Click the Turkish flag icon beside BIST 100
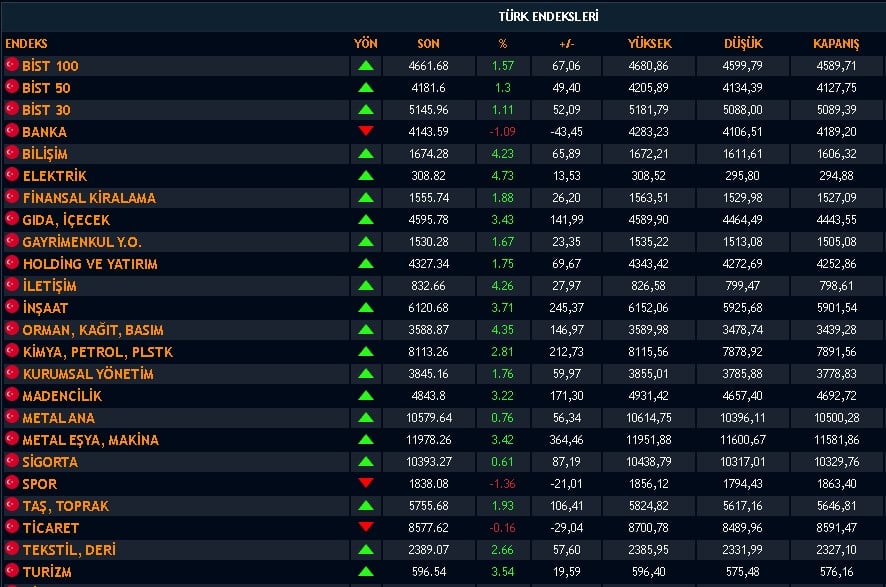The width and height of the screenshot is (886, 587). coord(12,65)
